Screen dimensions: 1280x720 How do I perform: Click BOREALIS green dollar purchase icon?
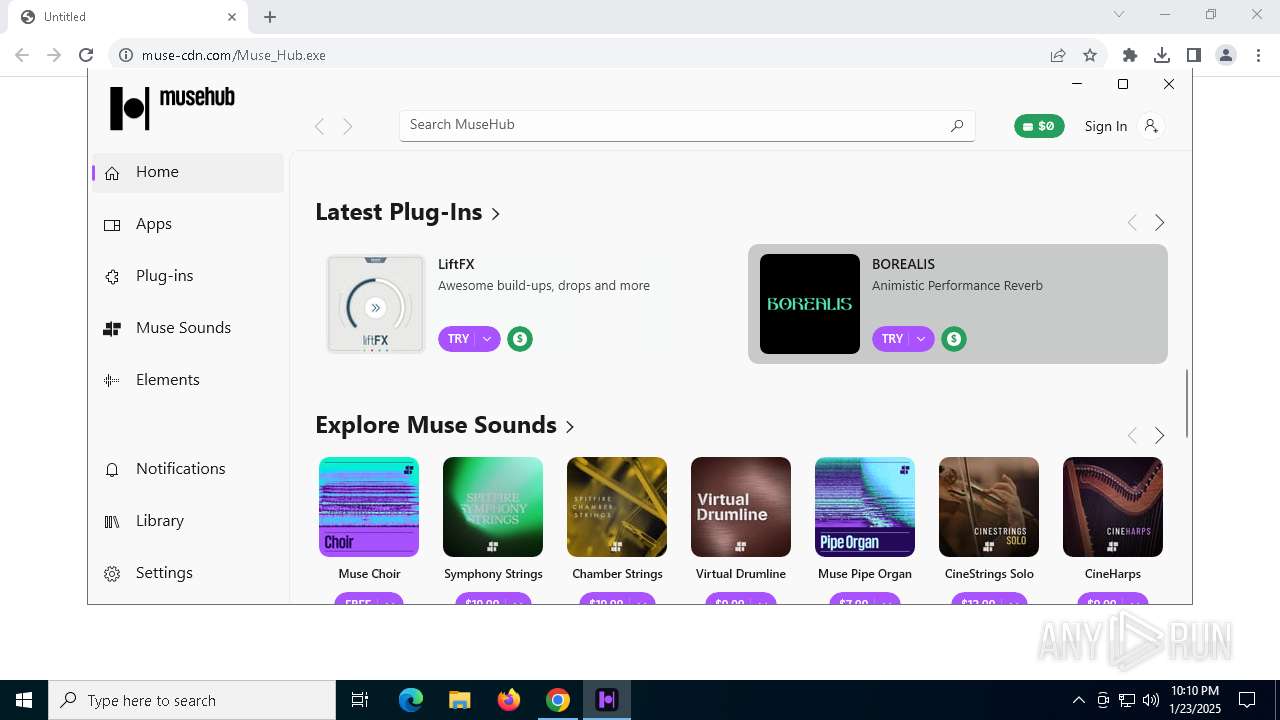[954, 339]
